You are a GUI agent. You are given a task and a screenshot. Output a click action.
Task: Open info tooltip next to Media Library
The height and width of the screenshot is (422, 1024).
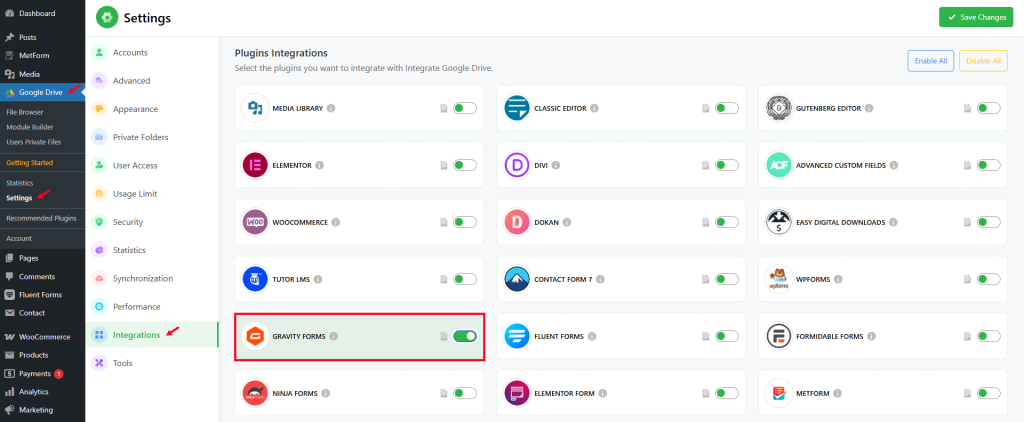[331, 108]
